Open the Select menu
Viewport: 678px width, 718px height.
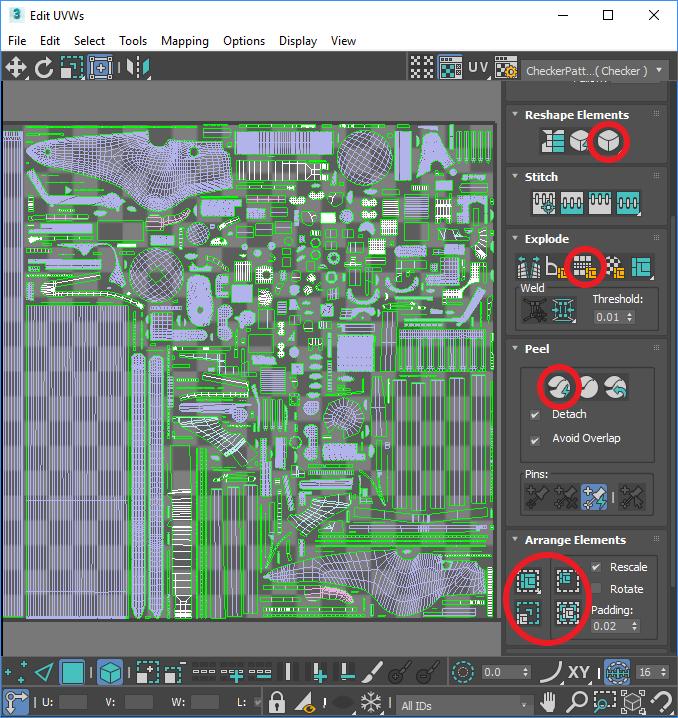(x=89, y=41)
